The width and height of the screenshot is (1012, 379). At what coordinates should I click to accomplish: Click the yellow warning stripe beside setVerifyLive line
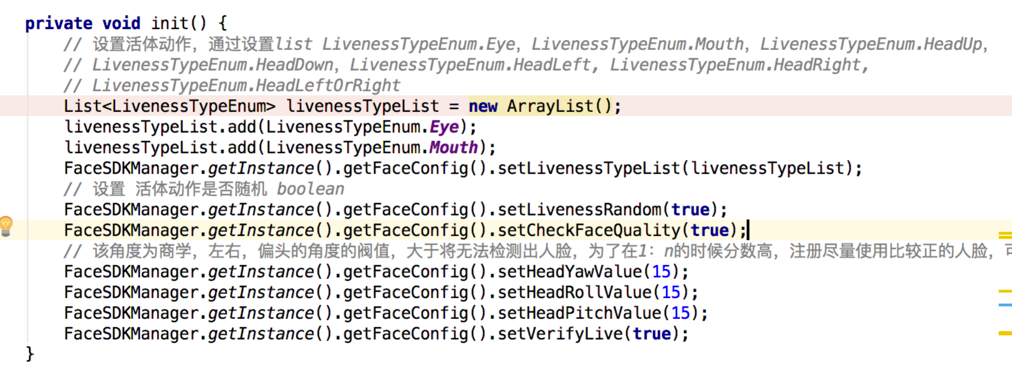tap(1005, 333)
